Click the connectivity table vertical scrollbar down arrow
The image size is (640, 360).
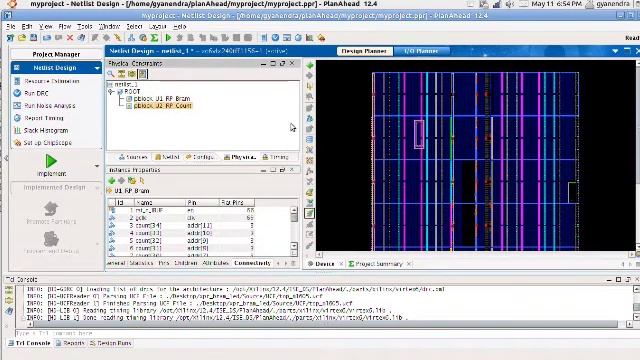294,246
